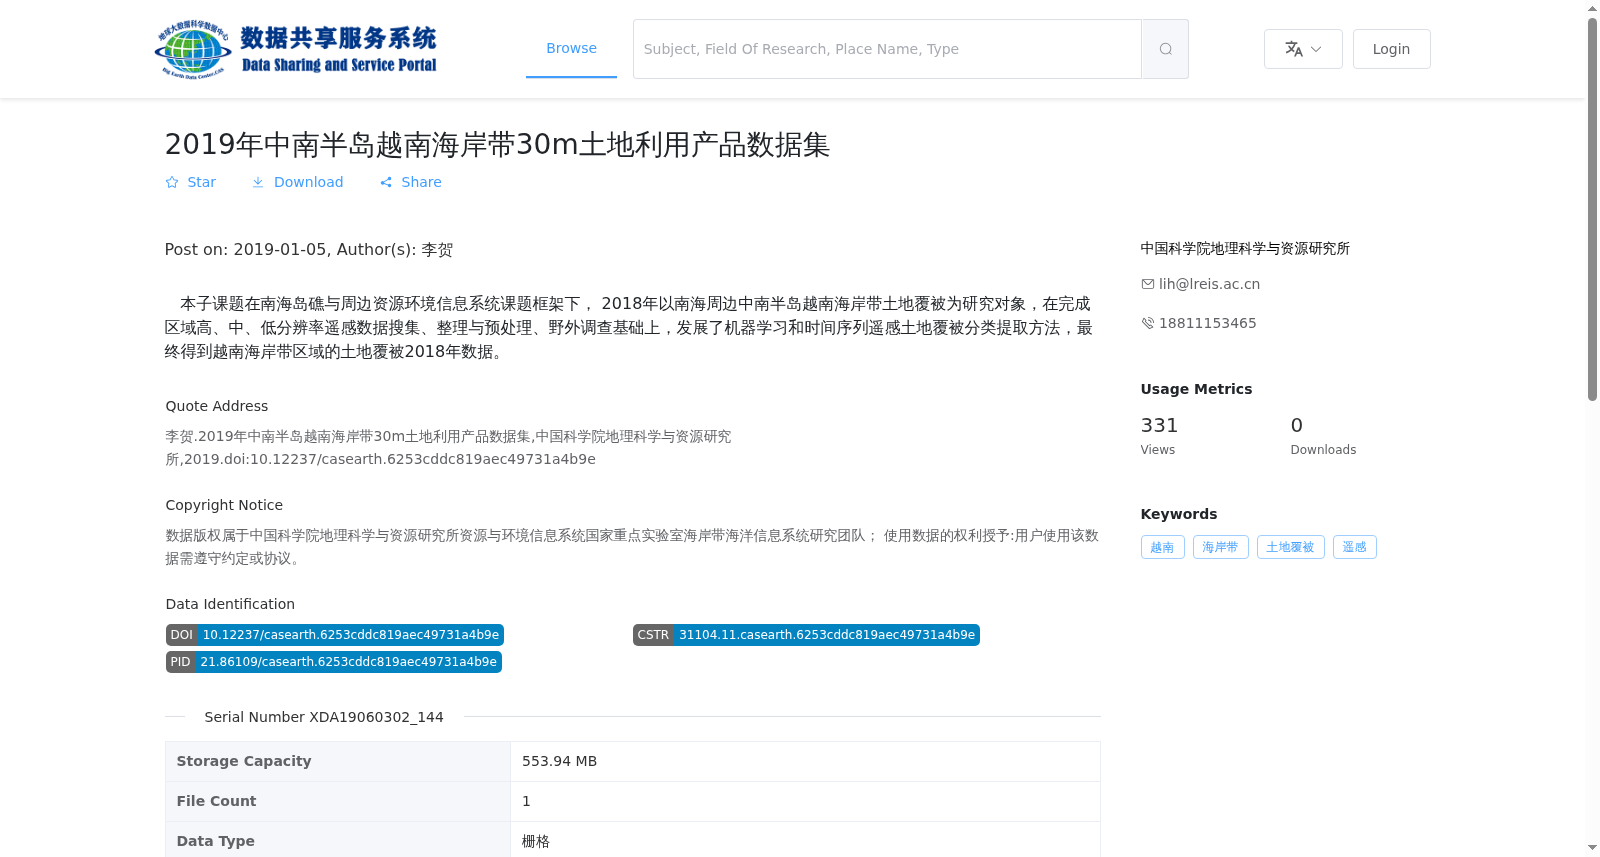This screenshot has width=1600, height=857.
Task: Click the DOI identifier badge
Action: pyautogui.click(x=334, y=635)
